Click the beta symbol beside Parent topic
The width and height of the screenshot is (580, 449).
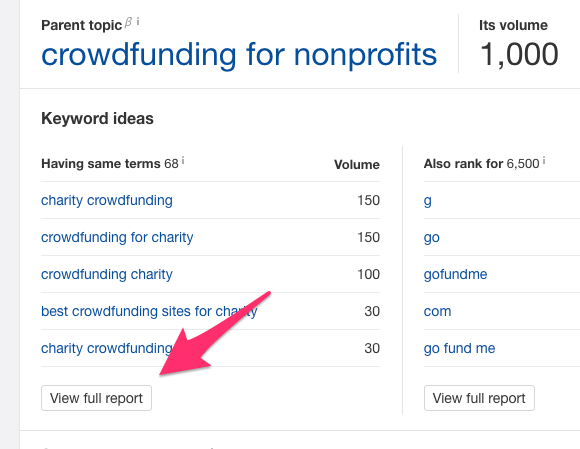tap(128, 23)
